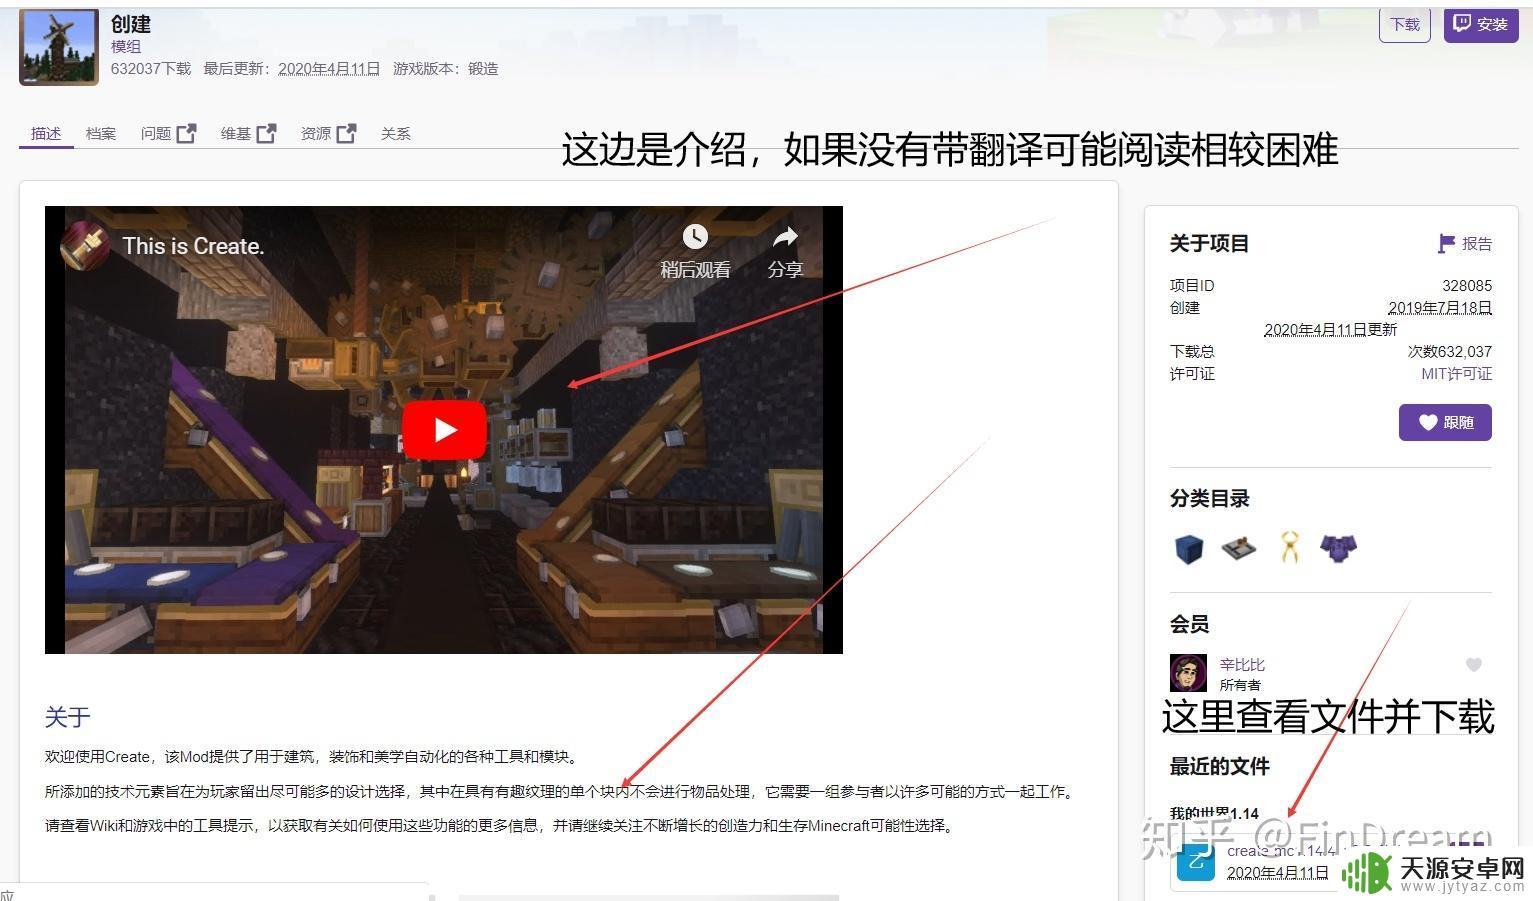Select the golden tongs category icon
This screenshot has height=901, width=1533.
[x=1290, y=547]
